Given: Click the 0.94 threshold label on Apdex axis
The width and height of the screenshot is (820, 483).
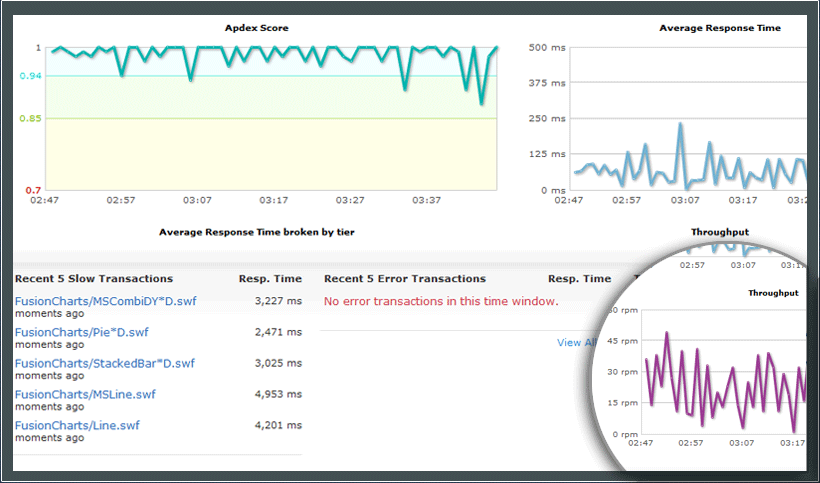Looking at the screenshot, I should tap(30, 76).
